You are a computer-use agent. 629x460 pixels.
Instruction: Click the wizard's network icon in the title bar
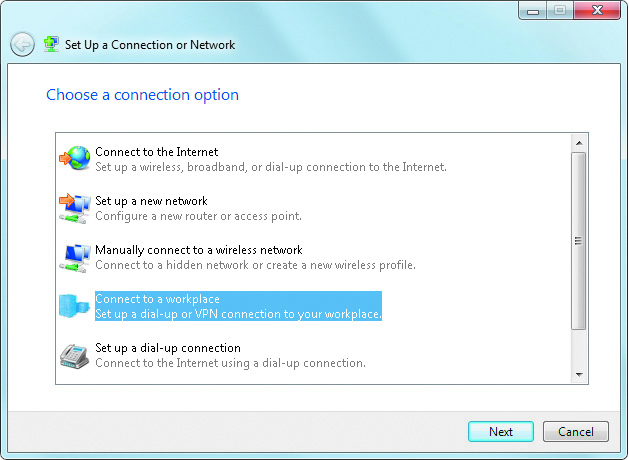(x=51, y=44)
